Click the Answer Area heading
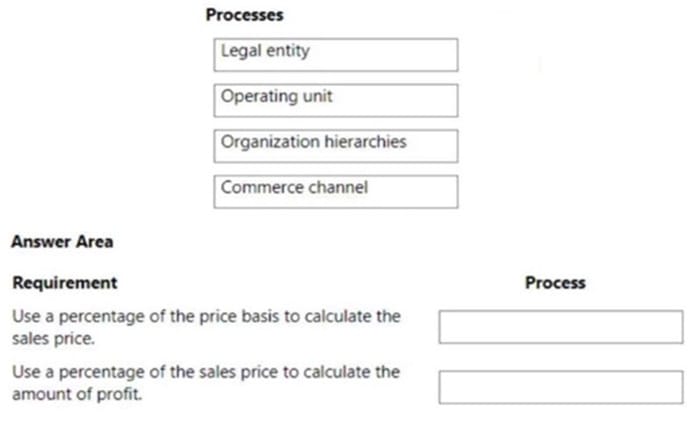 pos(62,242)
